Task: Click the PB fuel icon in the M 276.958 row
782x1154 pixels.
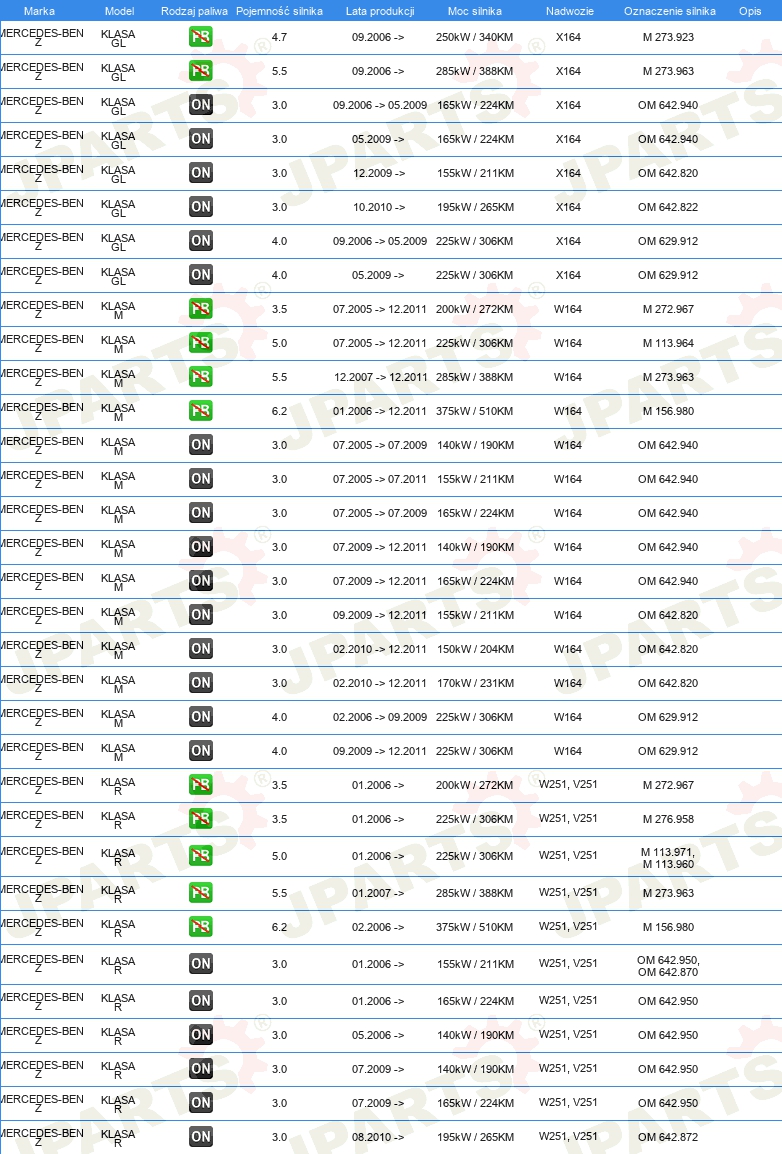Action: [200, 818]
